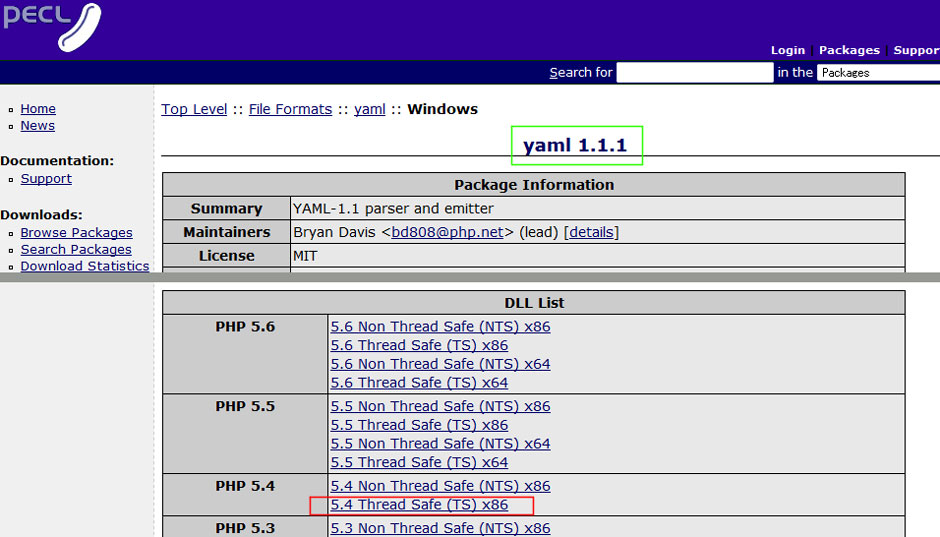940x537 pixels.
Task: Go to File Formats breadcrumb
Action: (x=290, y=109)
